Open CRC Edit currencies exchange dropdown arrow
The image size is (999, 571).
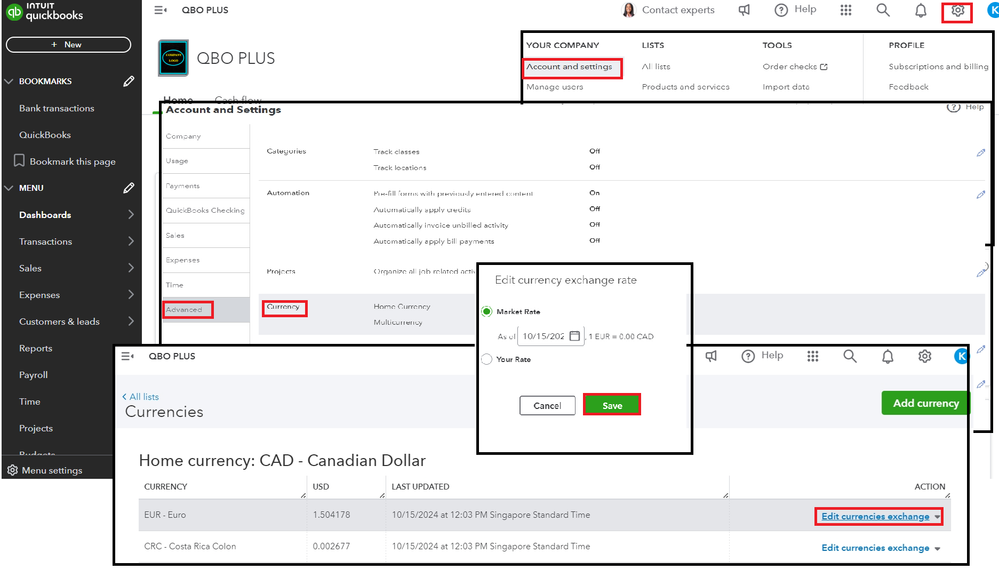[x=937, y=549]
